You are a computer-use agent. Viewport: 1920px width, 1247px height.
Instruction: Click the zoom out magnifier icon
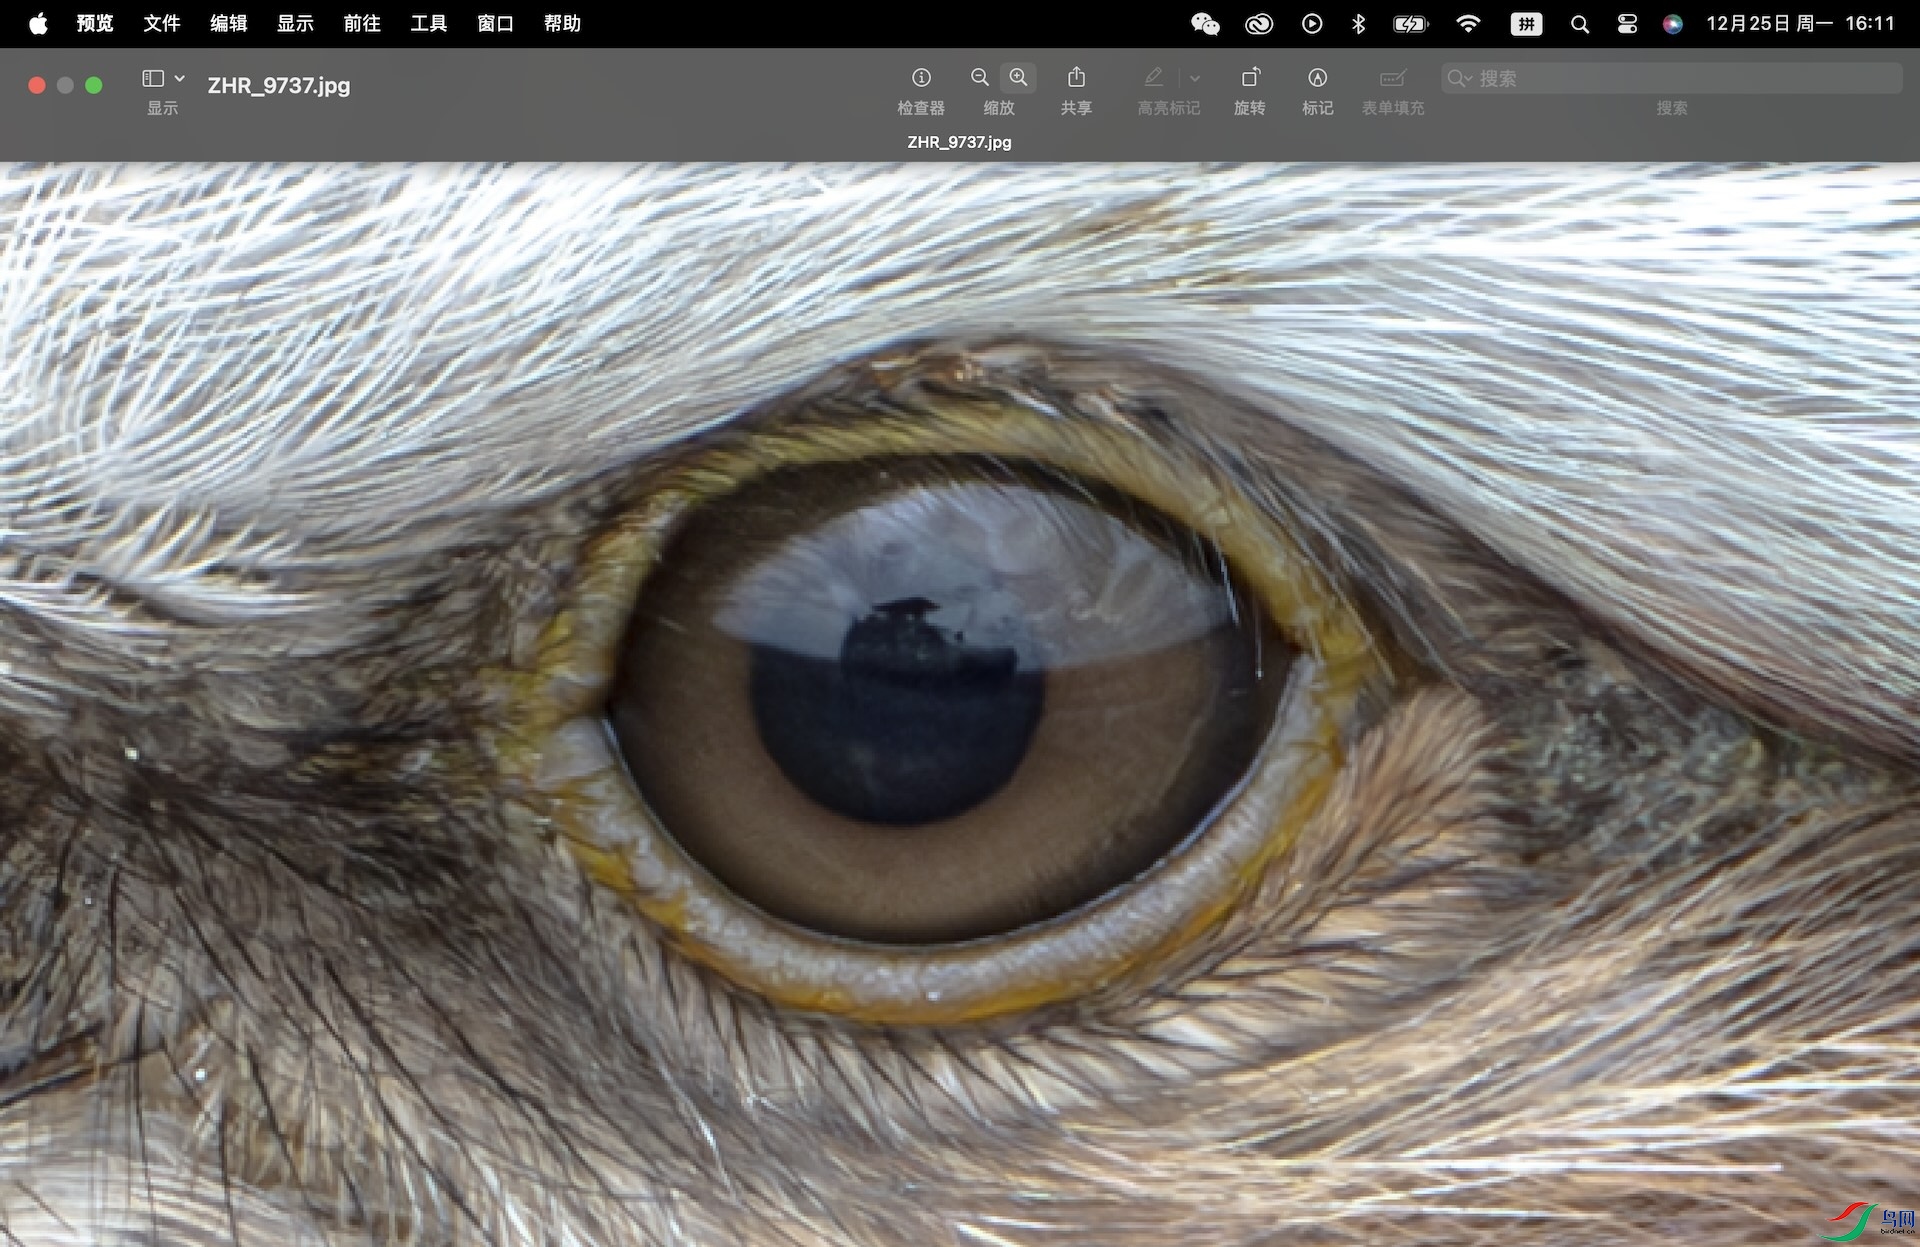(x=980, y=78)
